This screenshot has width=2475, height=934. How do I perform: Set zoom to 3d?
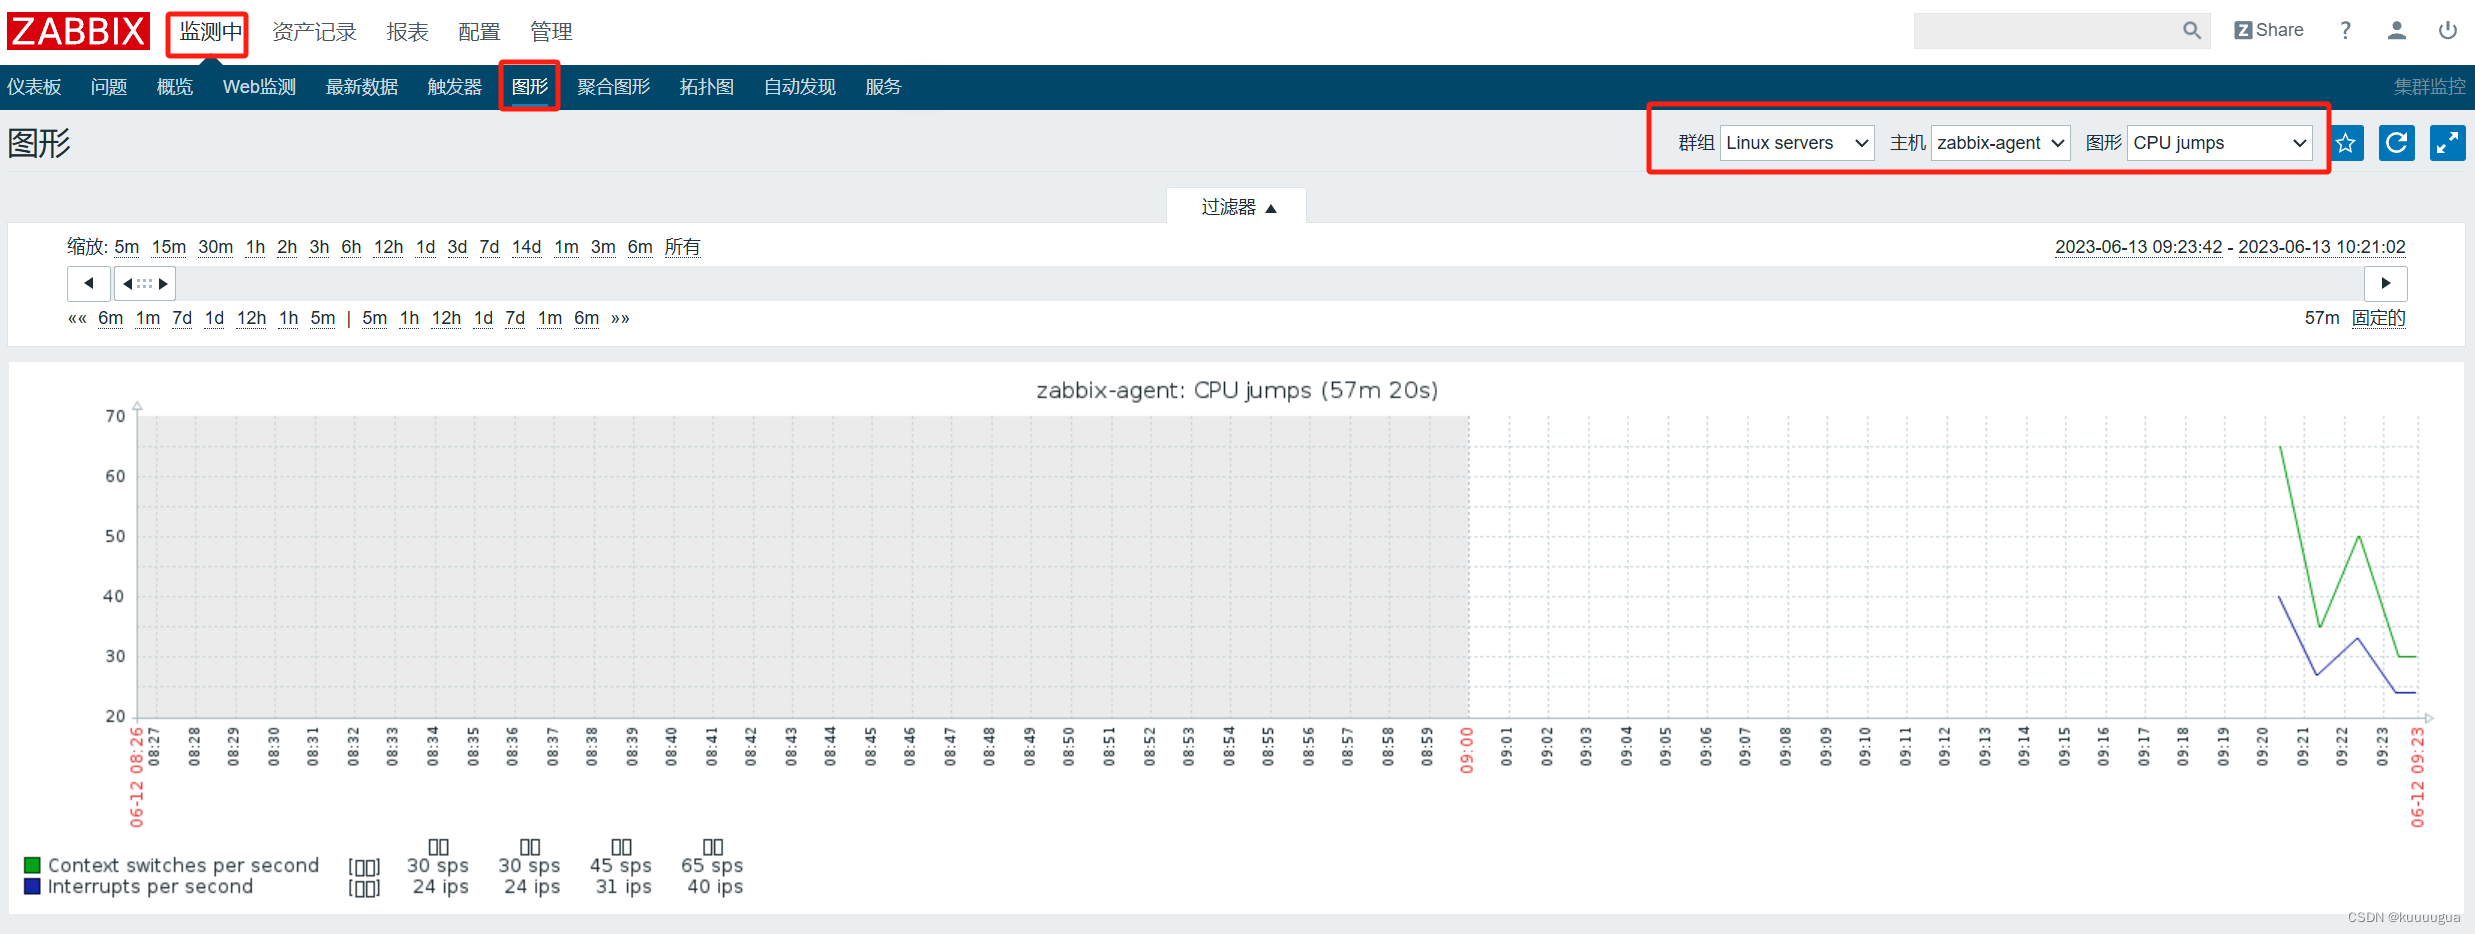tap(457, 247)
